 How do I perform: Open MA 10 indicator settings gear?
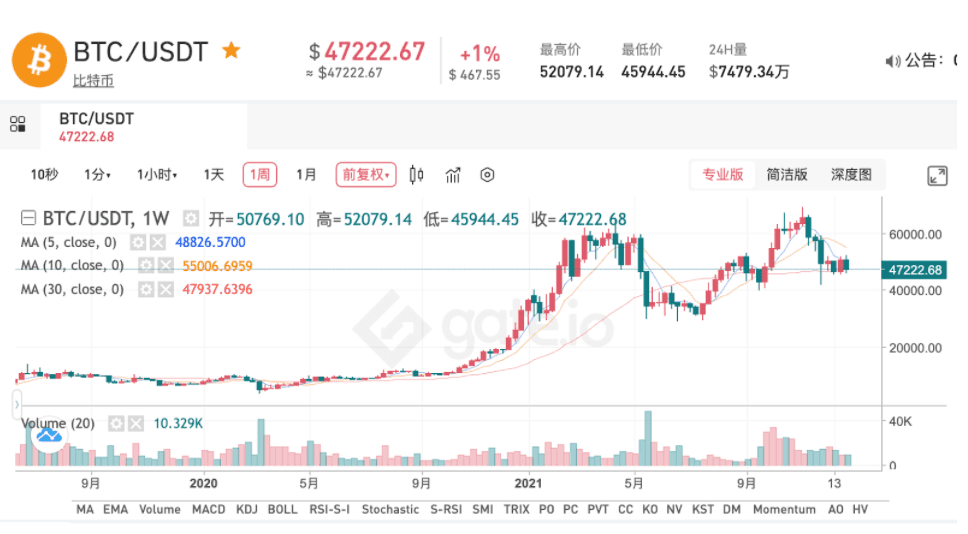click(x=146, y=266)
